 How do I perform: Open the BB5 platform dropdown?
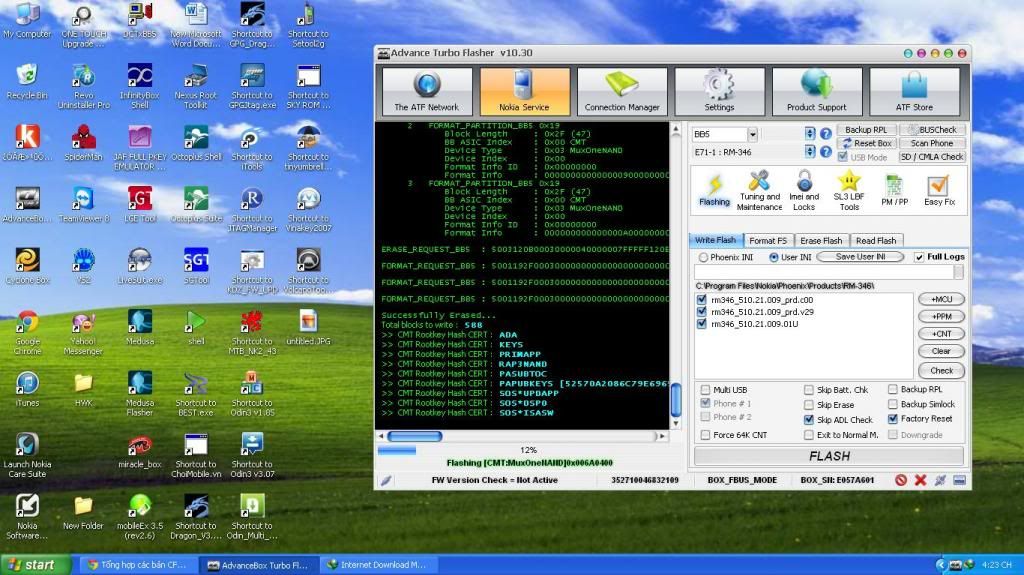pos(752,135)
